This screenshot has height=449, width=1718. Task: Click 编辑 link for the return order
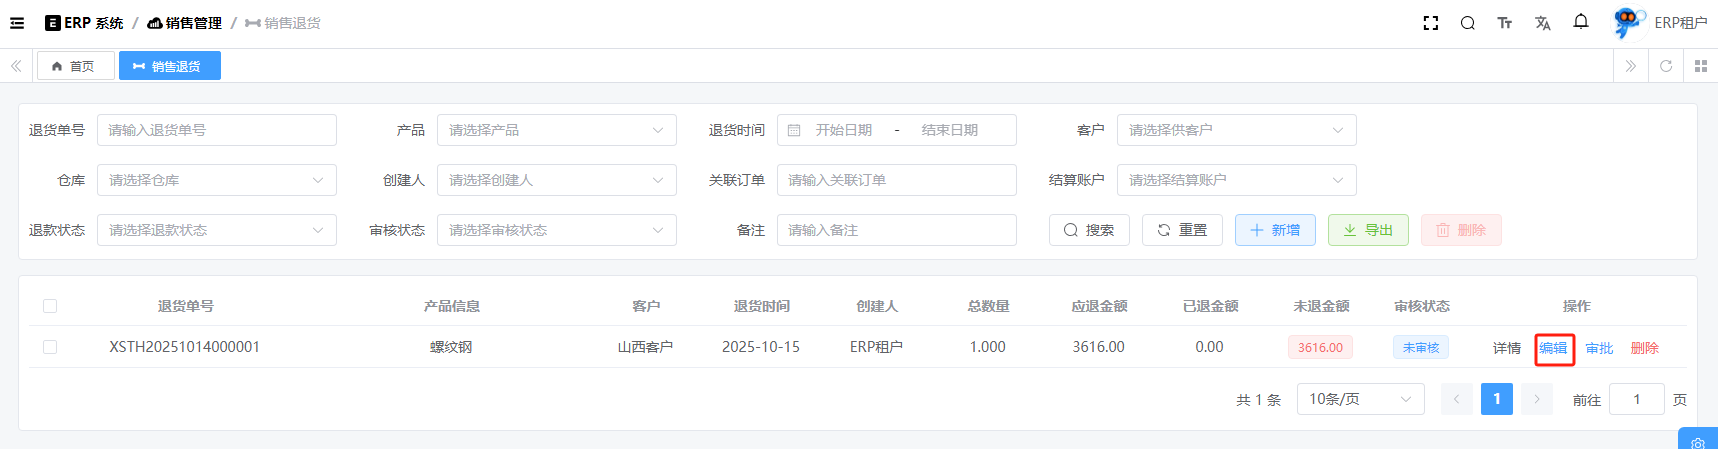1553,348
